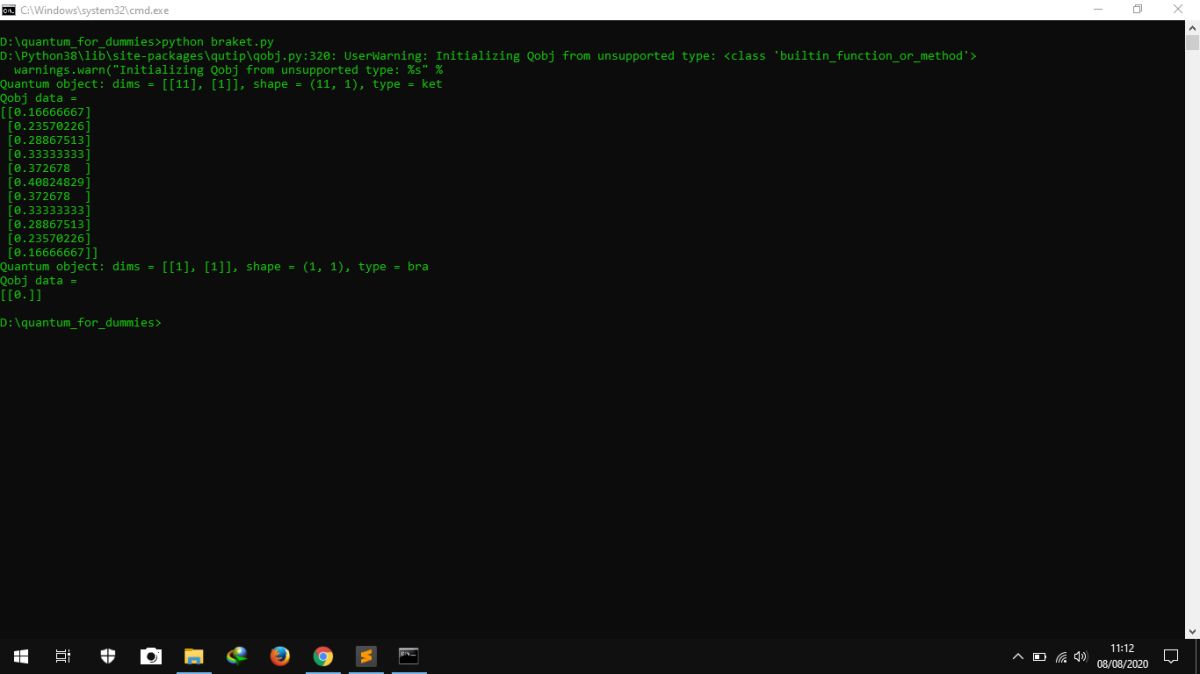1200x674 pixels.
Task: Launch the Camera app from taskbar
Action: click(151, 656)
